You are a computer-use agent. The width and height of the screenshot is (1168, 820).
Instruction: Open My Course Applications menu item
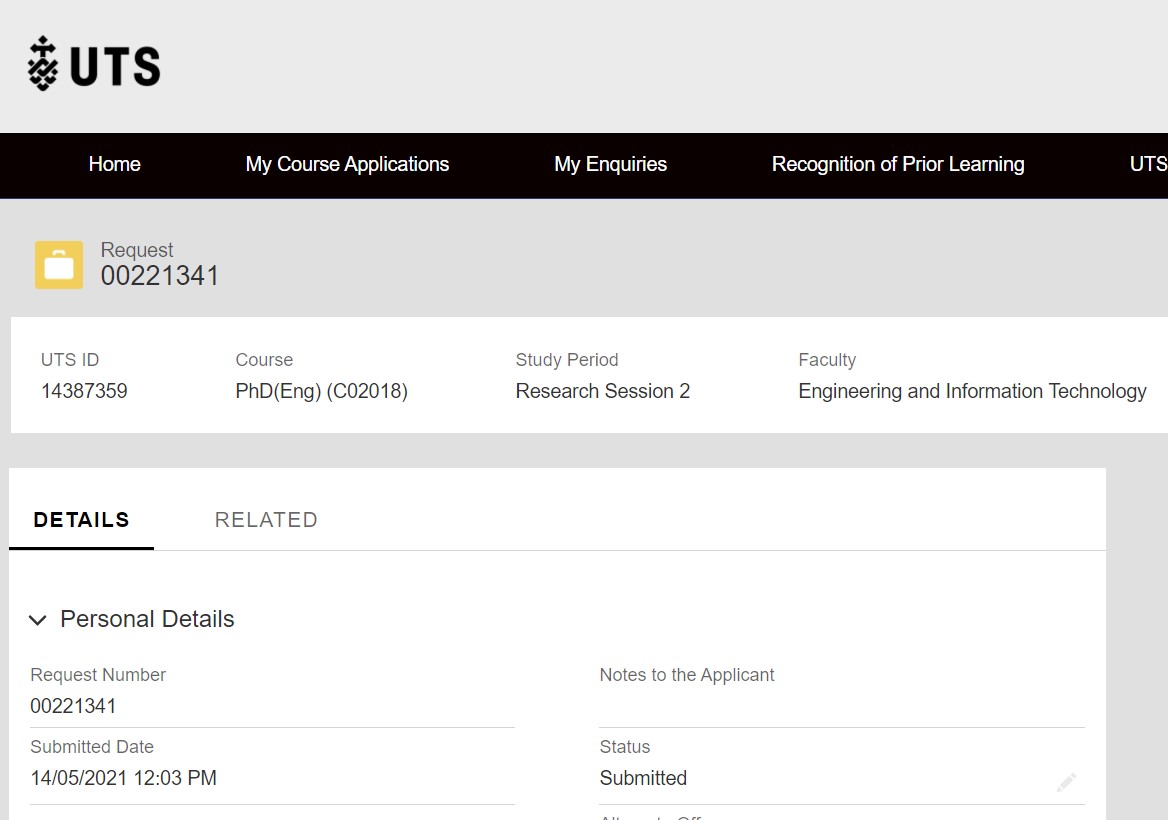click(x=347, y=165)
